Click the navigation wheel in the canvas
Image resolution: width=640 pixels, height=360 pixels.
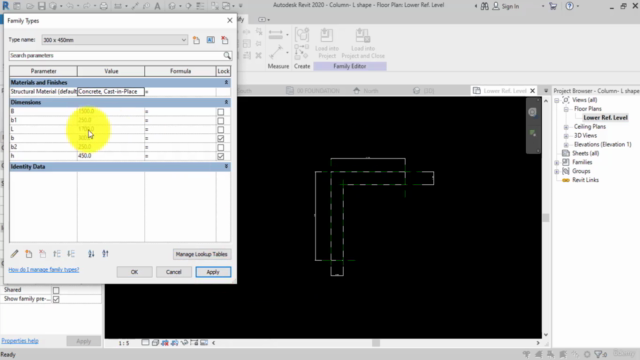coord(532,112)
